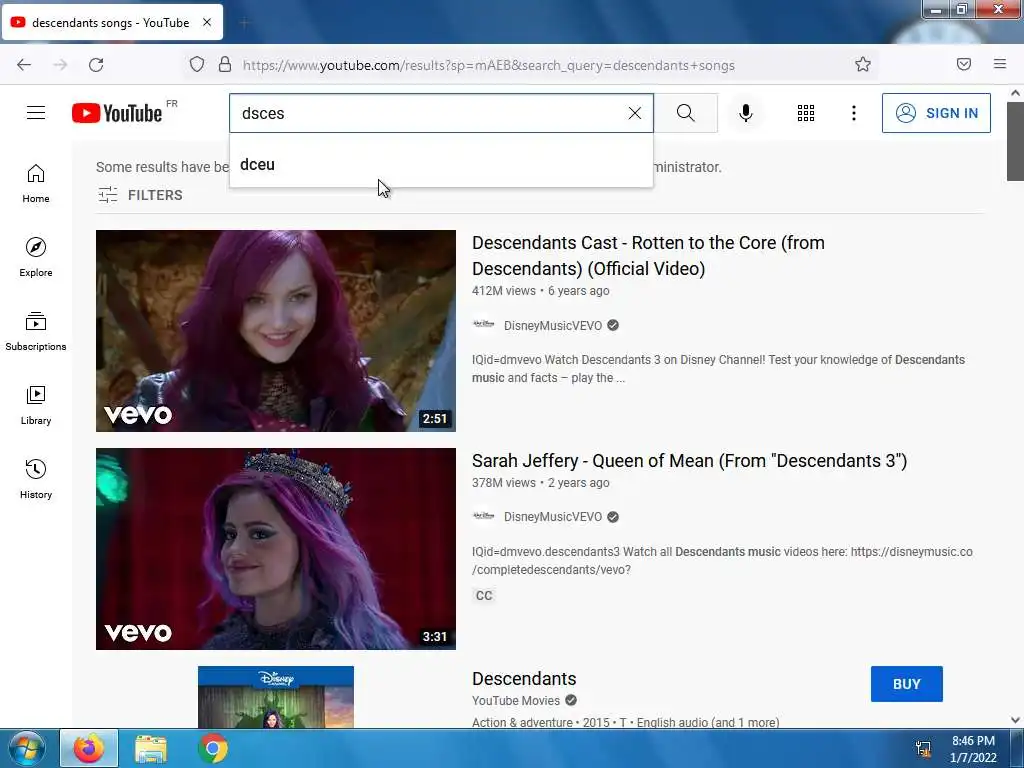Go to the YouTube logo home
The height and width of the screenshot is (768, 1024).
(117, 113)
